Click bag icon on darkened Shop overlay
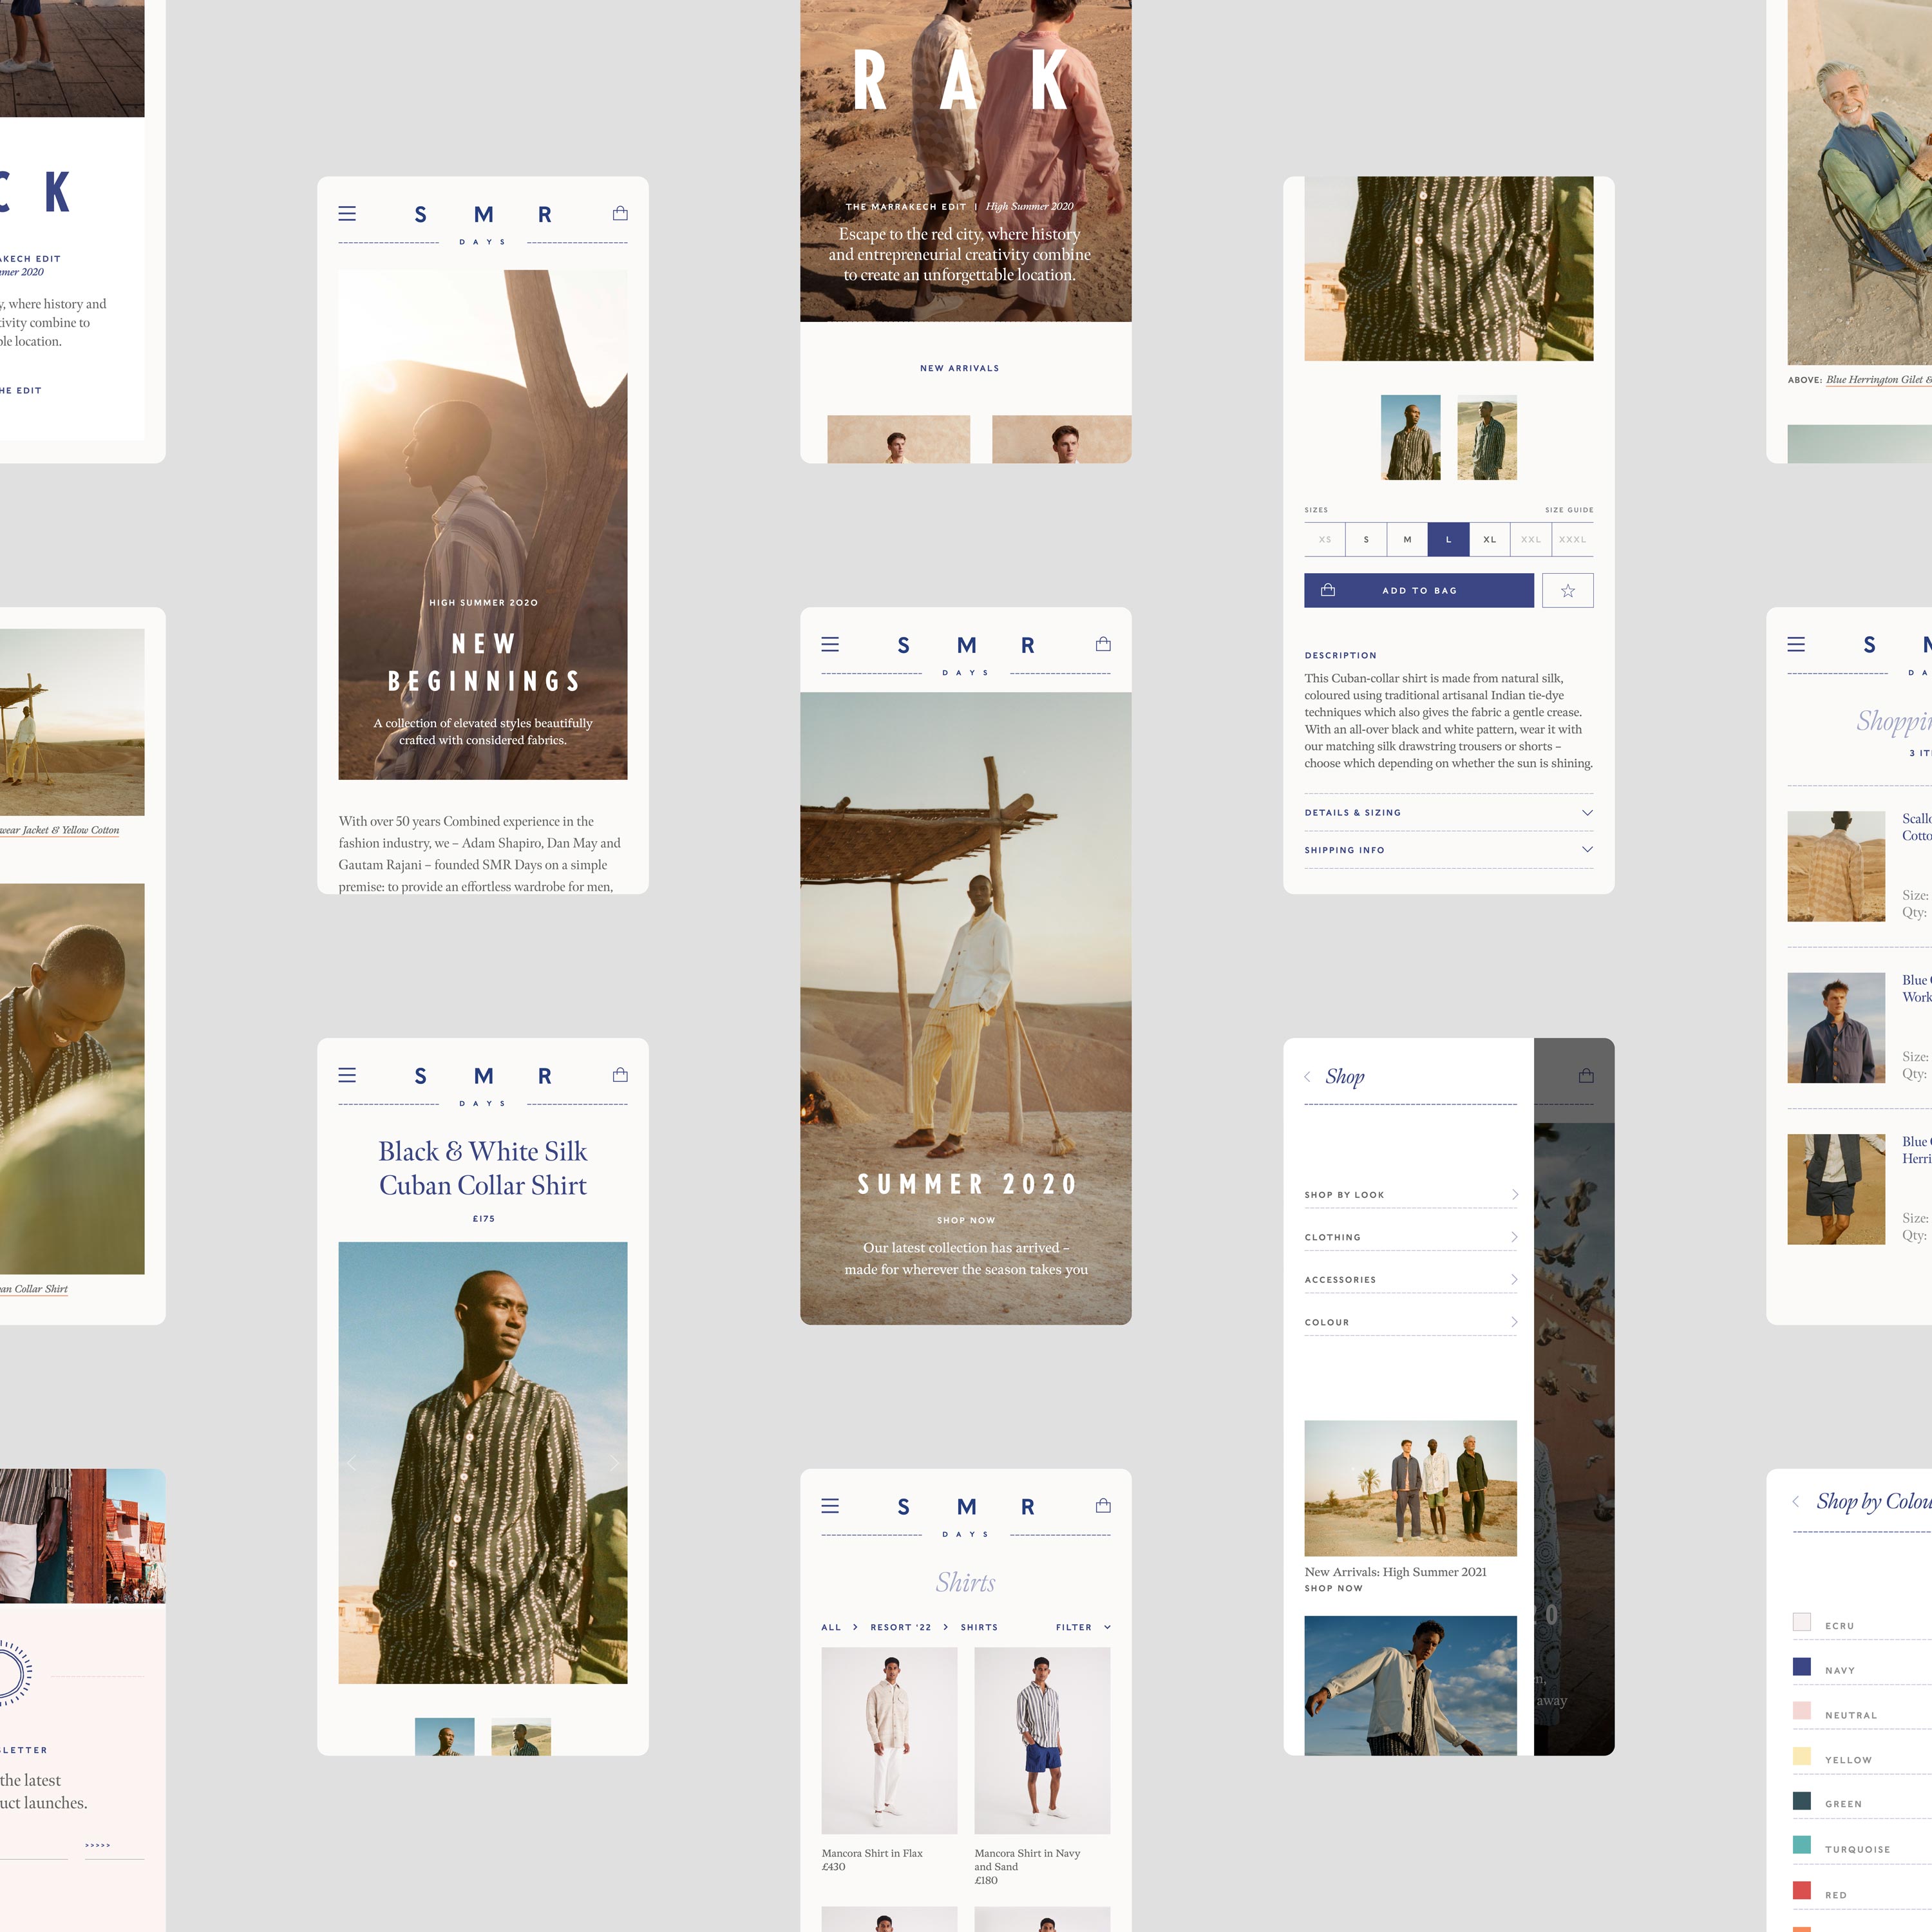Image resolution: width=1932 pixels, height=1932 pixels. [1586, 1076]
